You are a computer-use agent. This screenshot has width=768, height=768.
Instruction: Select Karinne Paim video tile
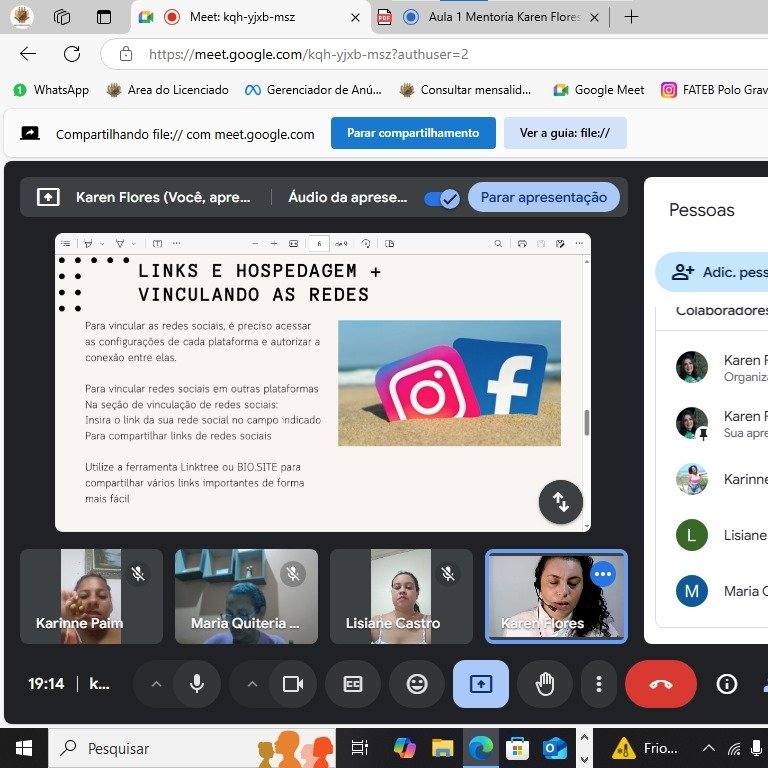click(92, 596)
